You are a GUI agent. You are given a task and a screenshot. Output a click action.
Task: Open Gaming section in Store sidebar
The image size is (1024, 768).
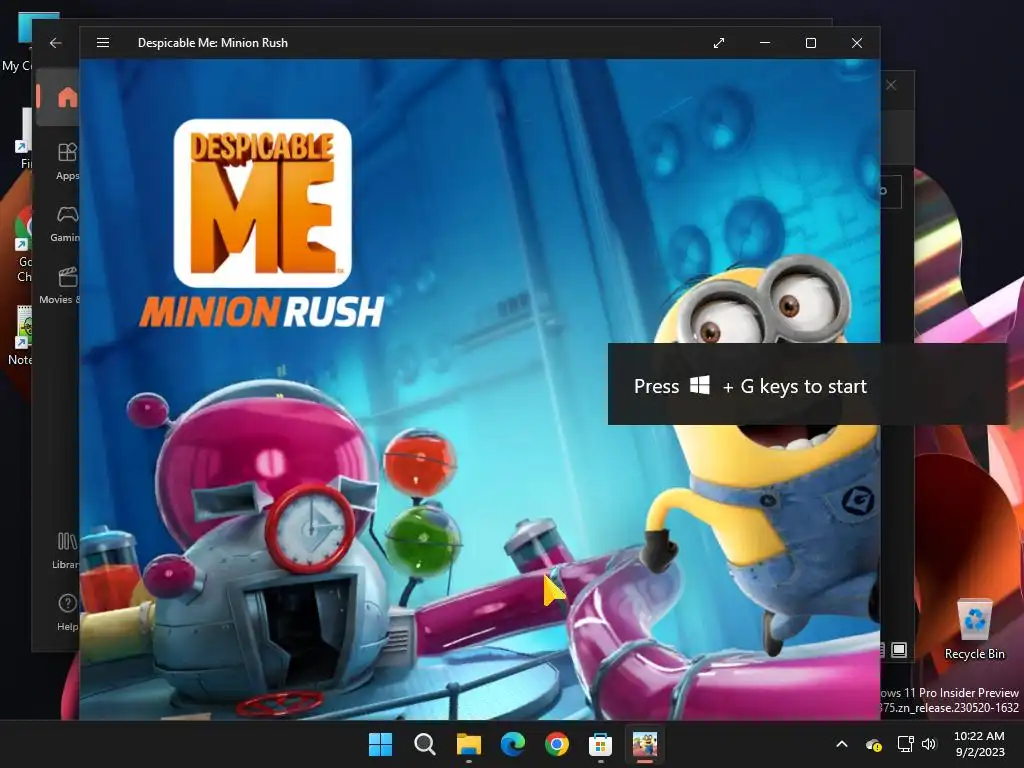(66, 223)
